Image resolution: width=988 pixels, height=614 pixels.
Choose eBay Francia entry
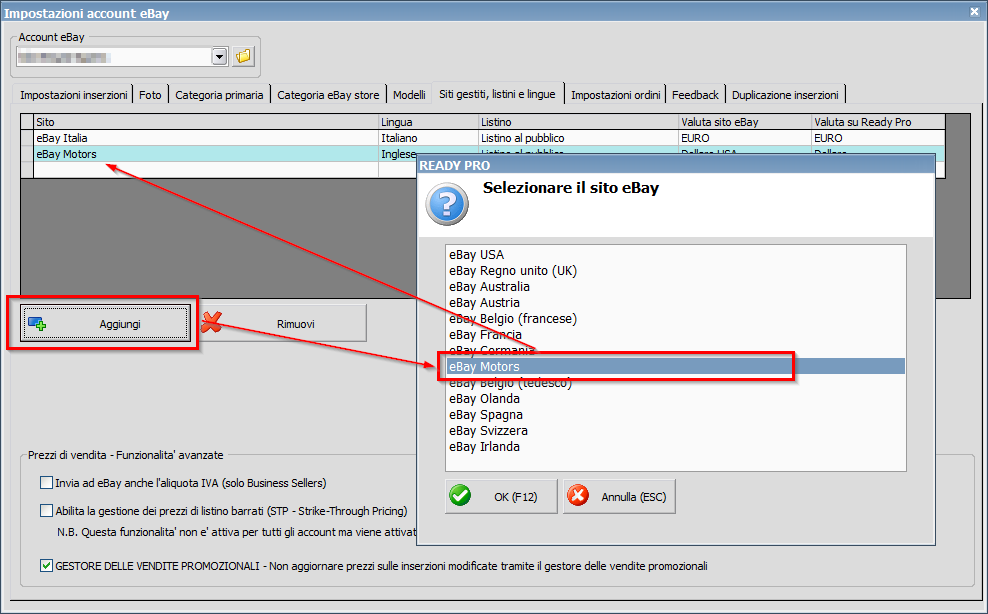point(675,335)
